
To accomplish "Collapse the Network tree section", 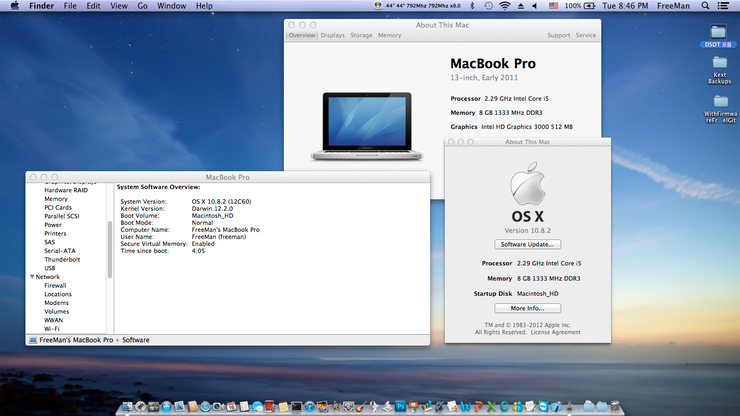I will click(x=32, y=277).
